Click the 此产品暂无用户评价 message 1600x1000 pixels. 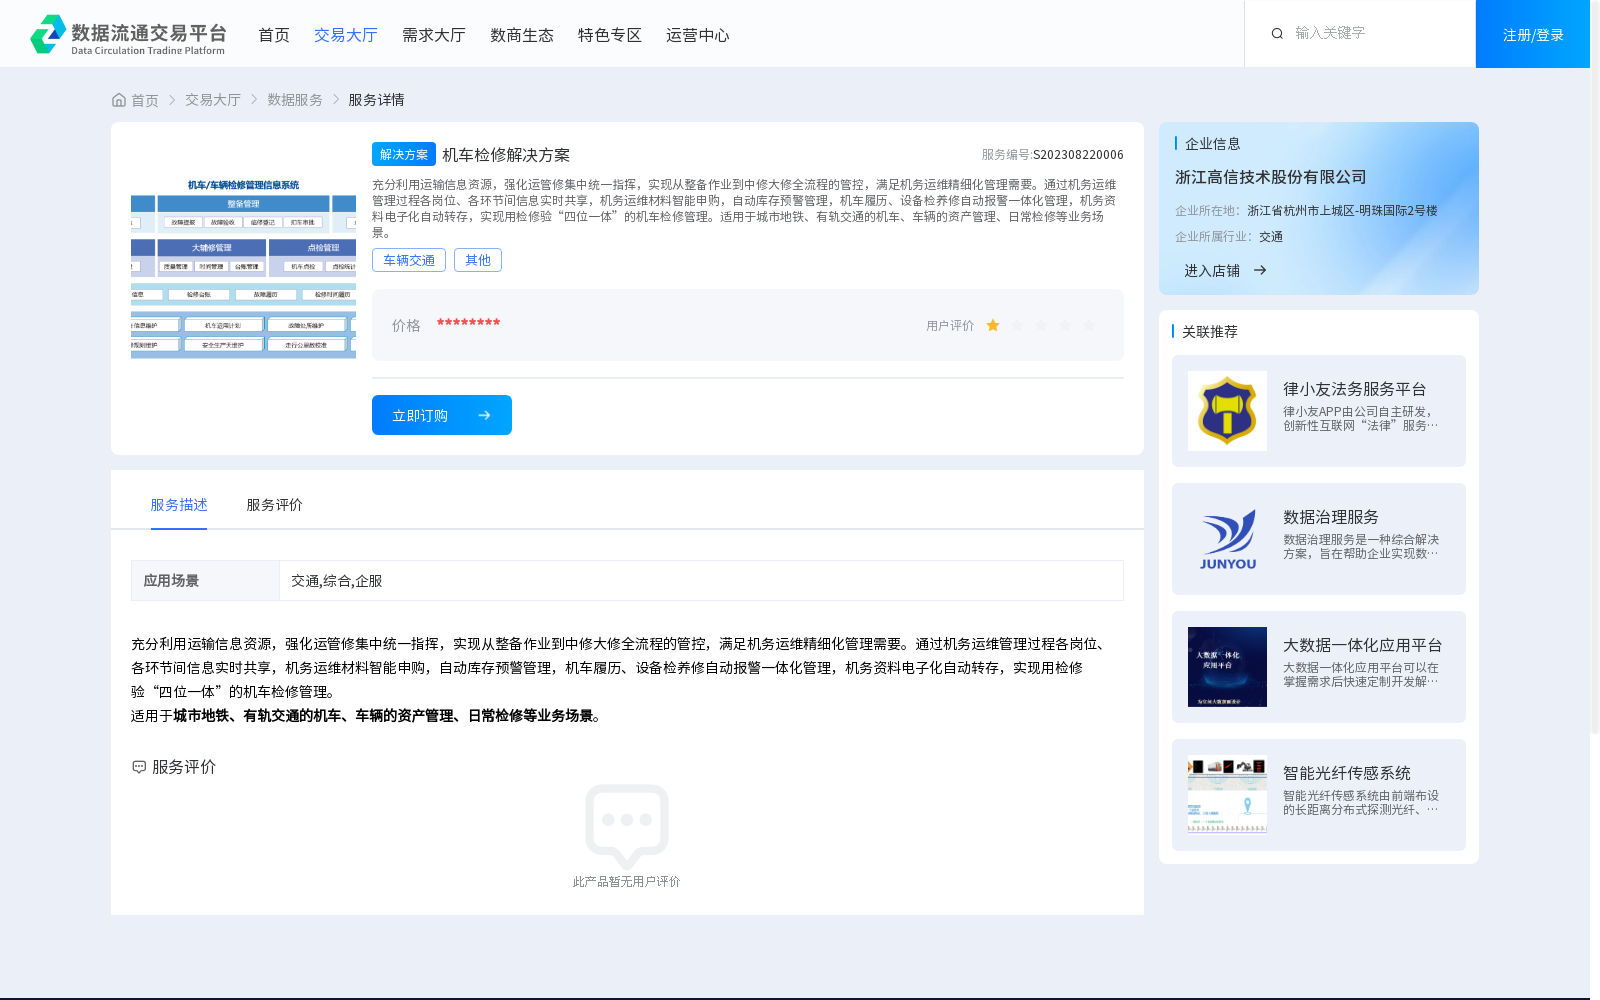(x=627, y=882)
